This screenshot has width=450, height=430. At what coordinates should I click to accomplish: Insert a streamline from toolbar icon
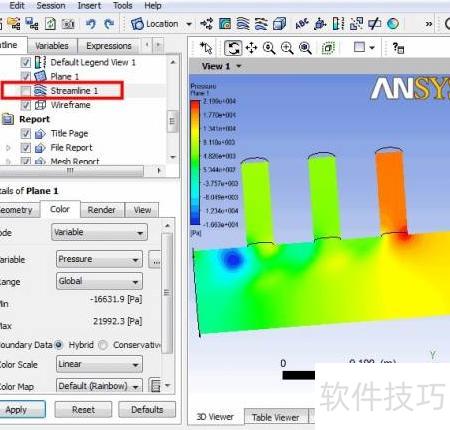click(243, 24)
